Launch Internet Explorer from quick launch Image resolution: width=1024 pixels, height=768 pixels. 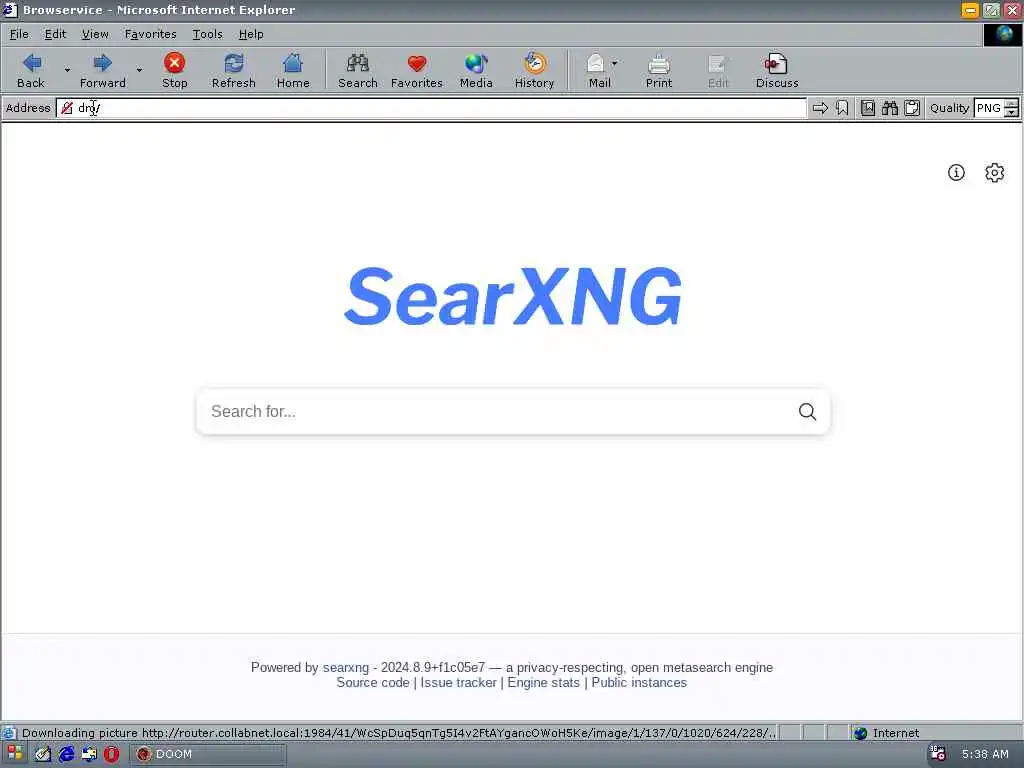(x=66, y=754)
